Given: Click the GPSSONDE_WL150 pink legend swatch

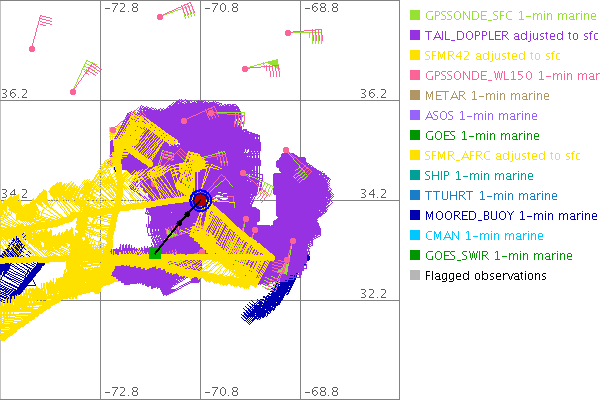Looking at the screenshot, I should (415, 76).
